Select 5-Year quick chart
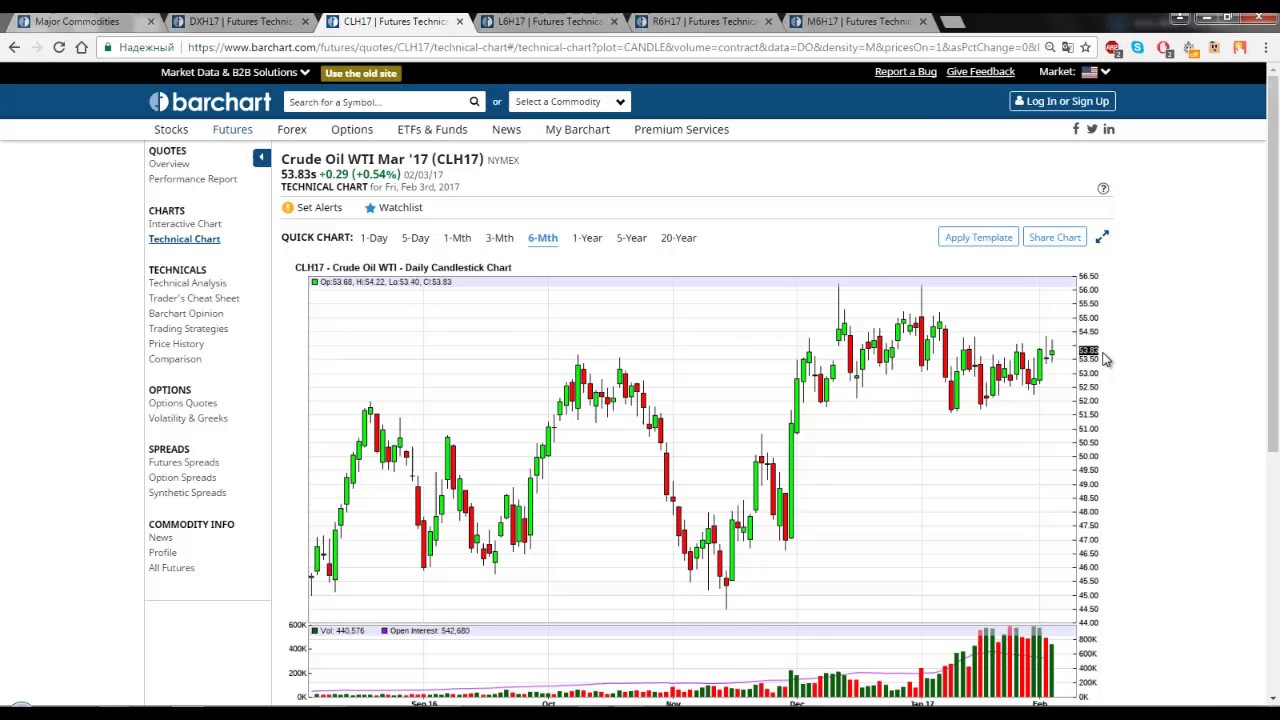This screenshot has height=720, width=1280. pos(631,238)
